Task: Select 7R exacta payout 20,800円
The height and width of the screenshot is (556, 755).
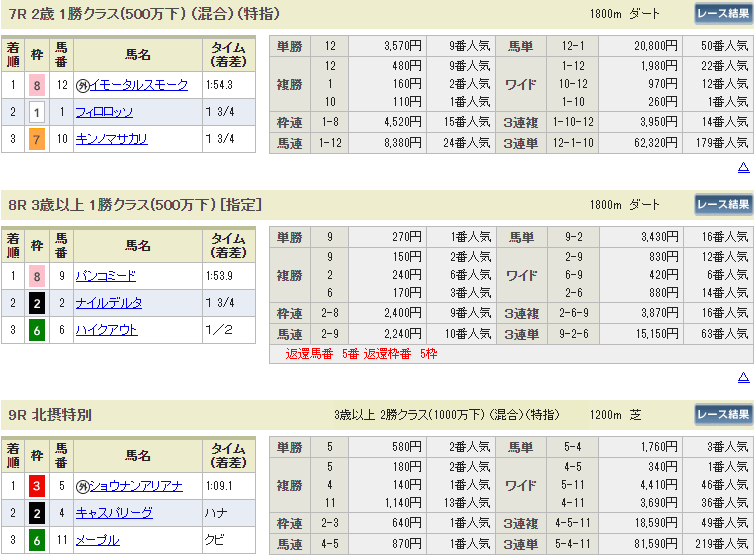Action: point(655,46)
